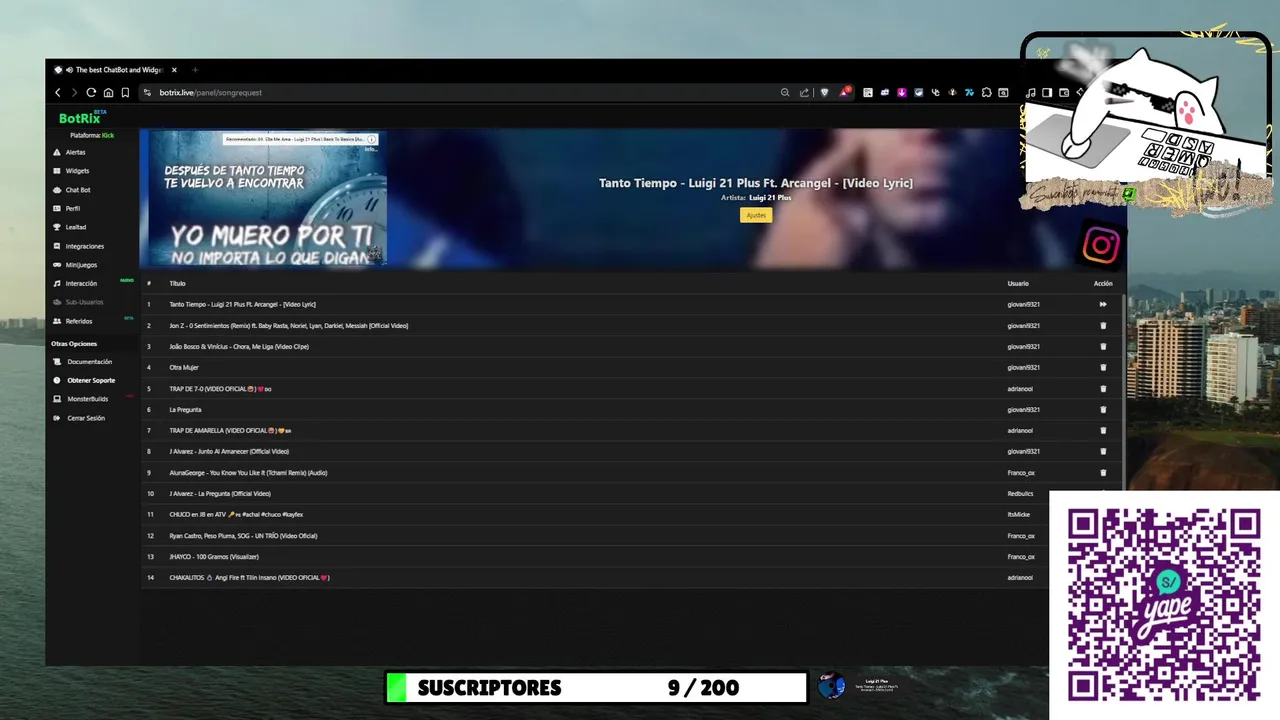Click the song list vertical scrollbar
This screenshot has height=720, width=1280.
[1123, 390]
